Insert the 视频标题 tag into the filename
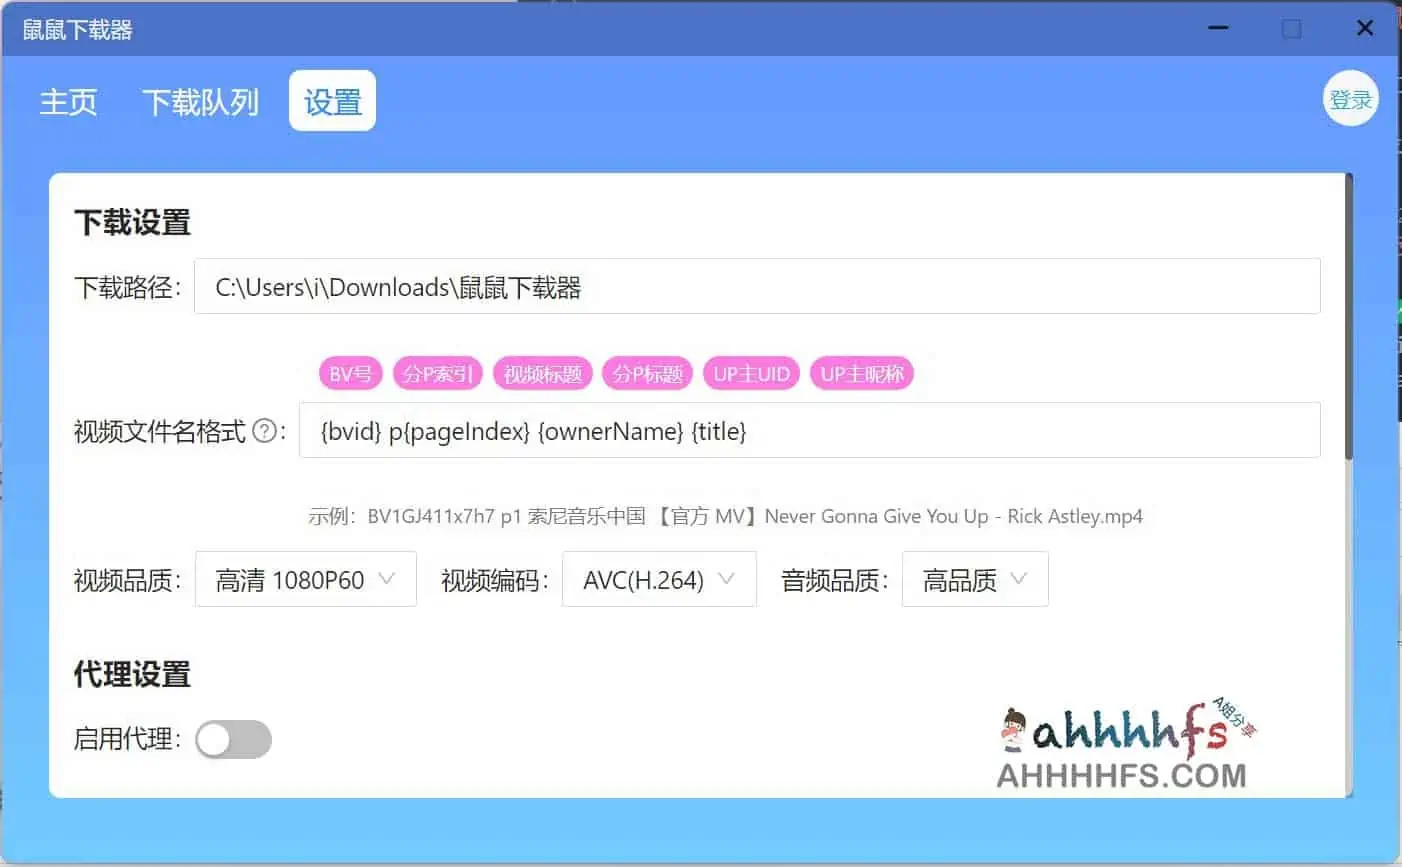Image resolution: width=1402 pixels, height=867 pixels. 543,373
